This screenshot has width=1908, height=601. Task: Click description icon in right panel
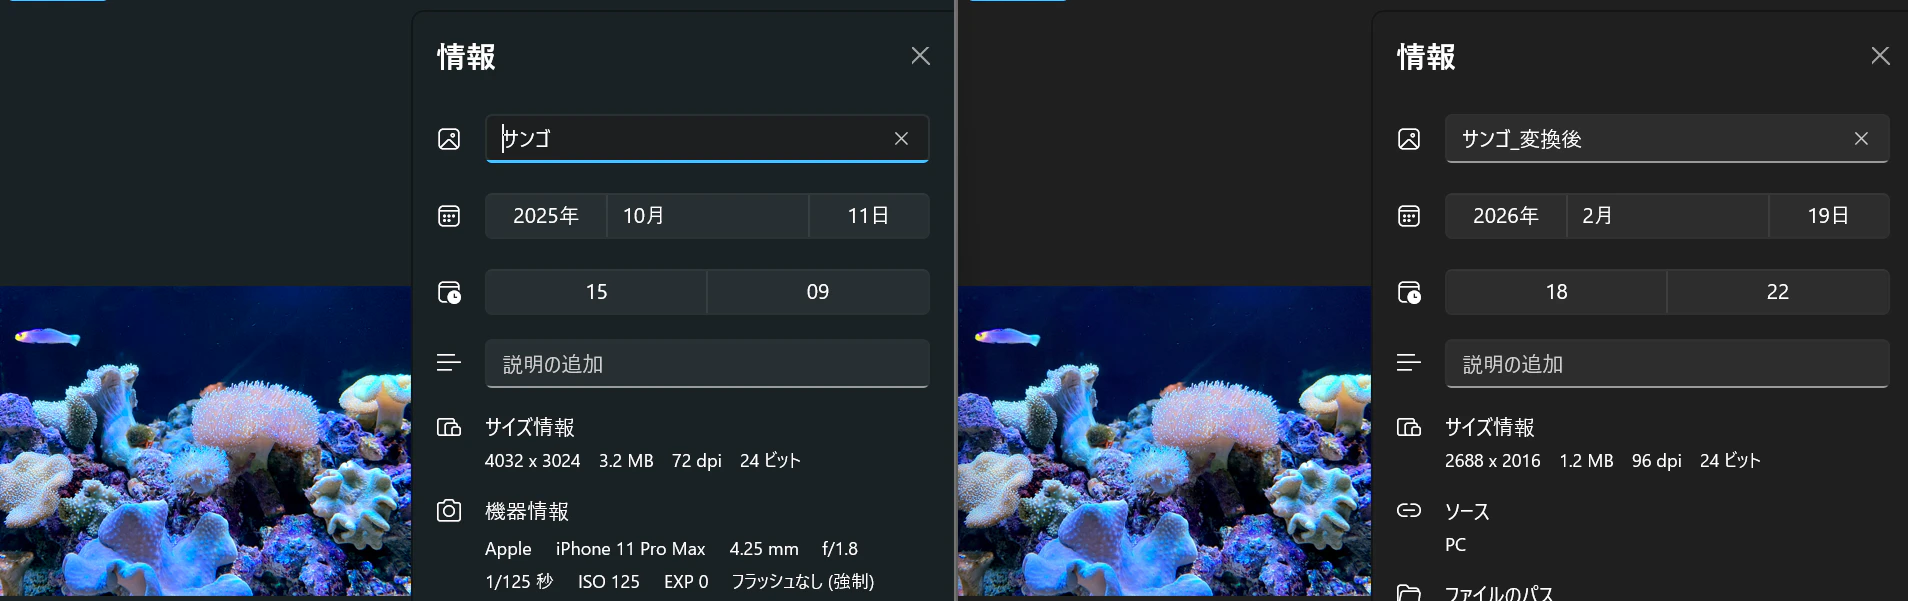(1409, 362)
